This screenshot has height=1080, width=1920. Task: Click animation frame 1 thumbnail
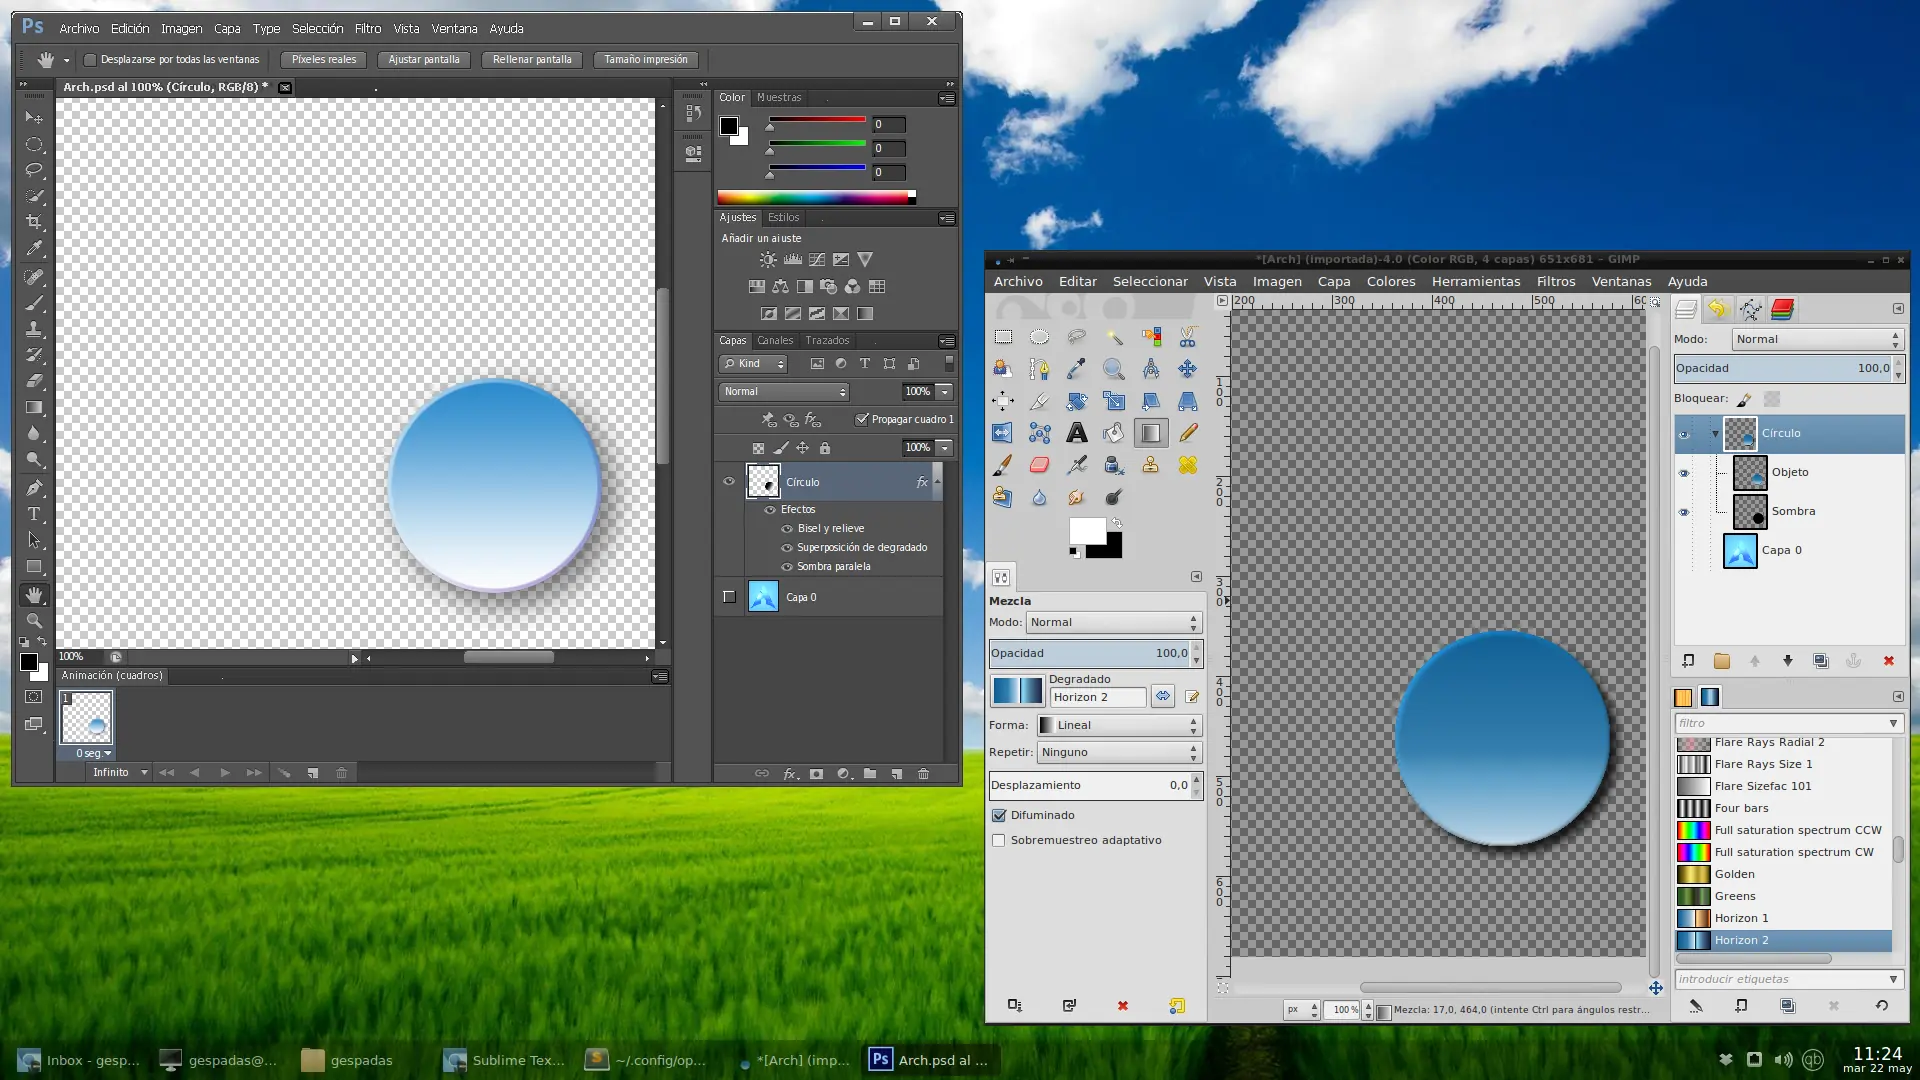click(x=87, y=717)
